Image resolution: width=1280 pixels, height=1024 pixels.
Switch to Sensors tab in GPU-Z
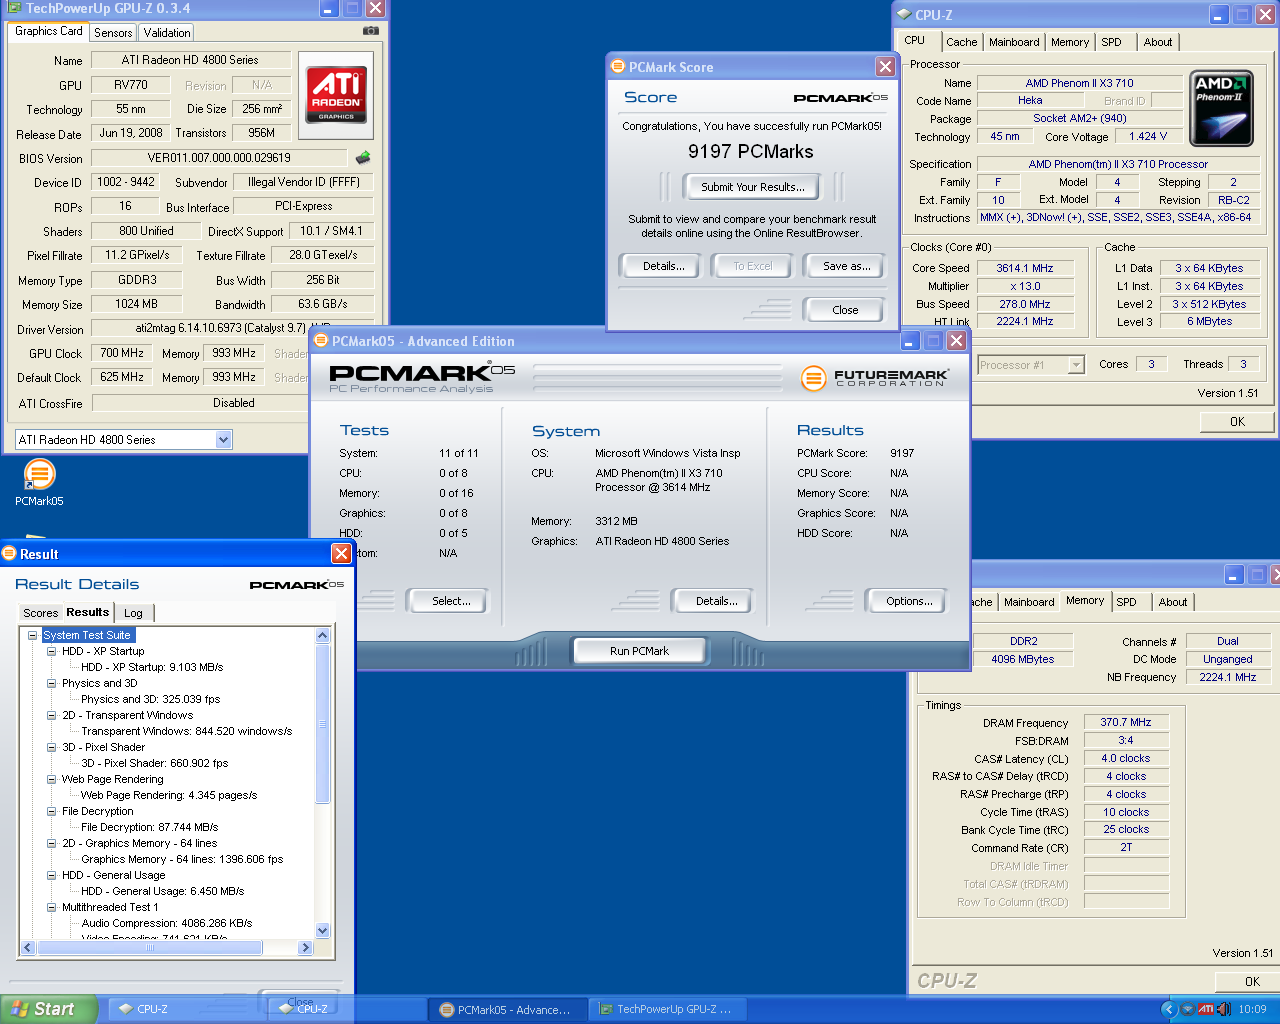click(113, 33)
